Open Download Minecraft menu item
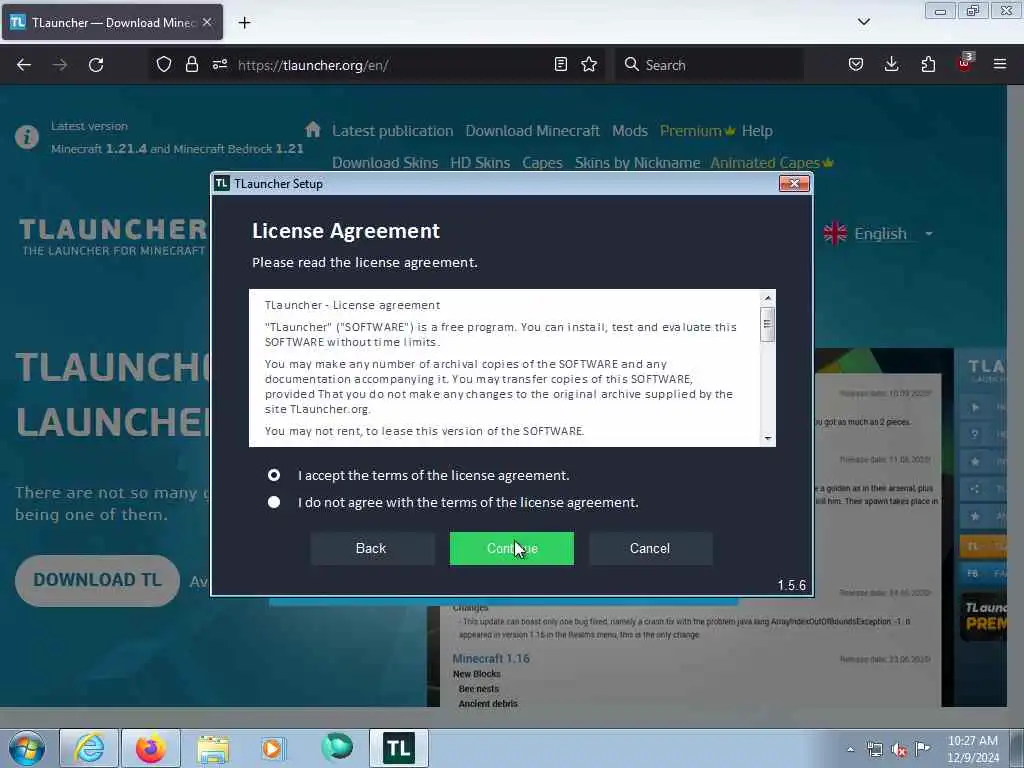1024x768 pixels. [x=532, y=131]
